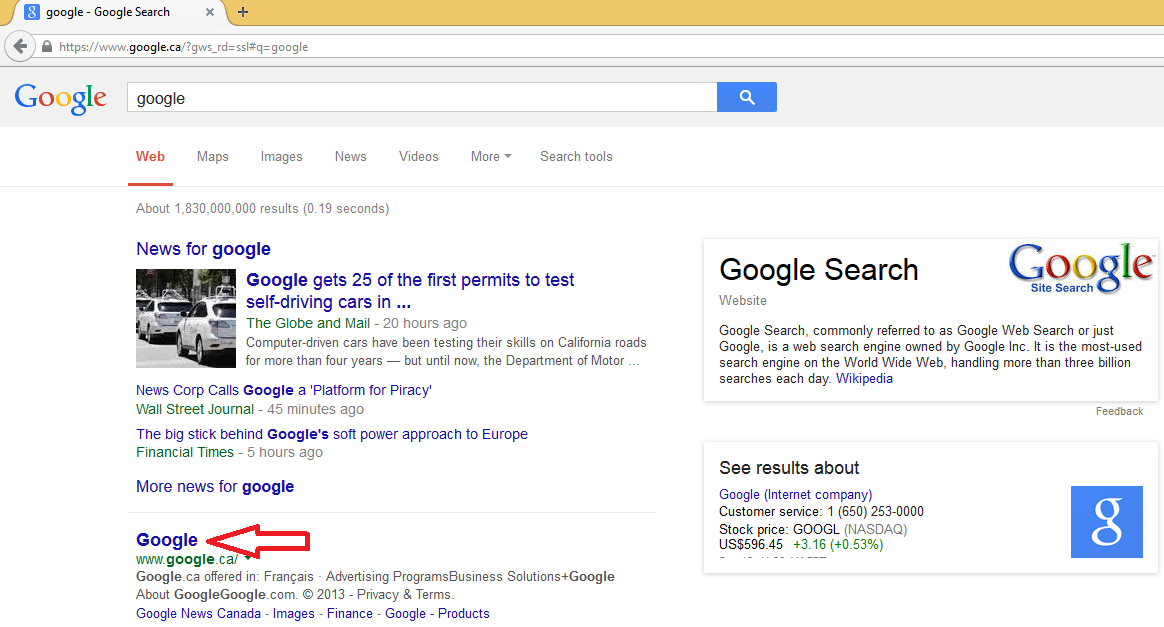Screen dimensions: 1164x627
Task: Click the green arrow next to www.google.ca
Action: pyautogui.click(x=248, y=559)
